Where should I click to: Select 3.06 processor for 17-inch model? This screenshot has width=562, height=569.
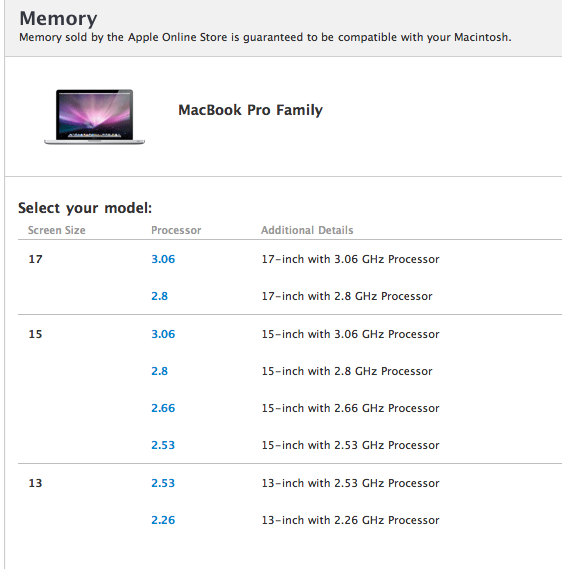[x=163, y=259]
